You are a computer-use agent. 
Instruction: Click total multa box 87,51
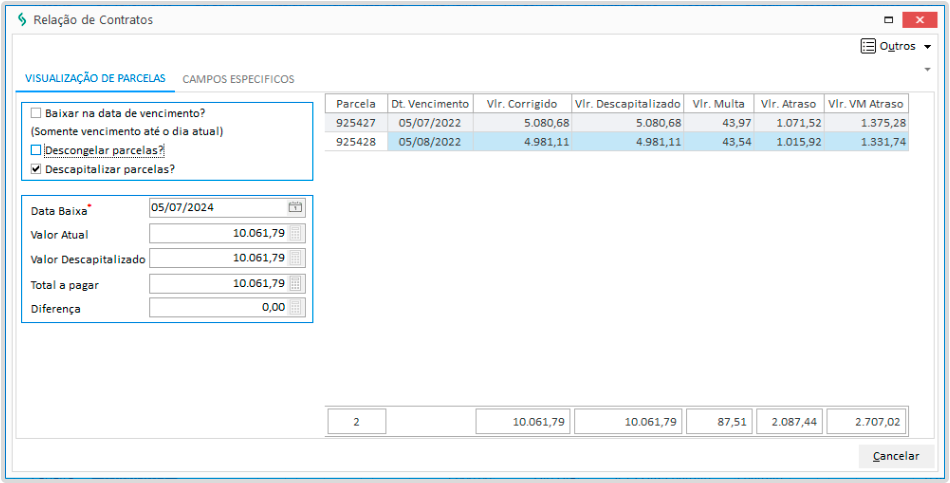[720, 422]
